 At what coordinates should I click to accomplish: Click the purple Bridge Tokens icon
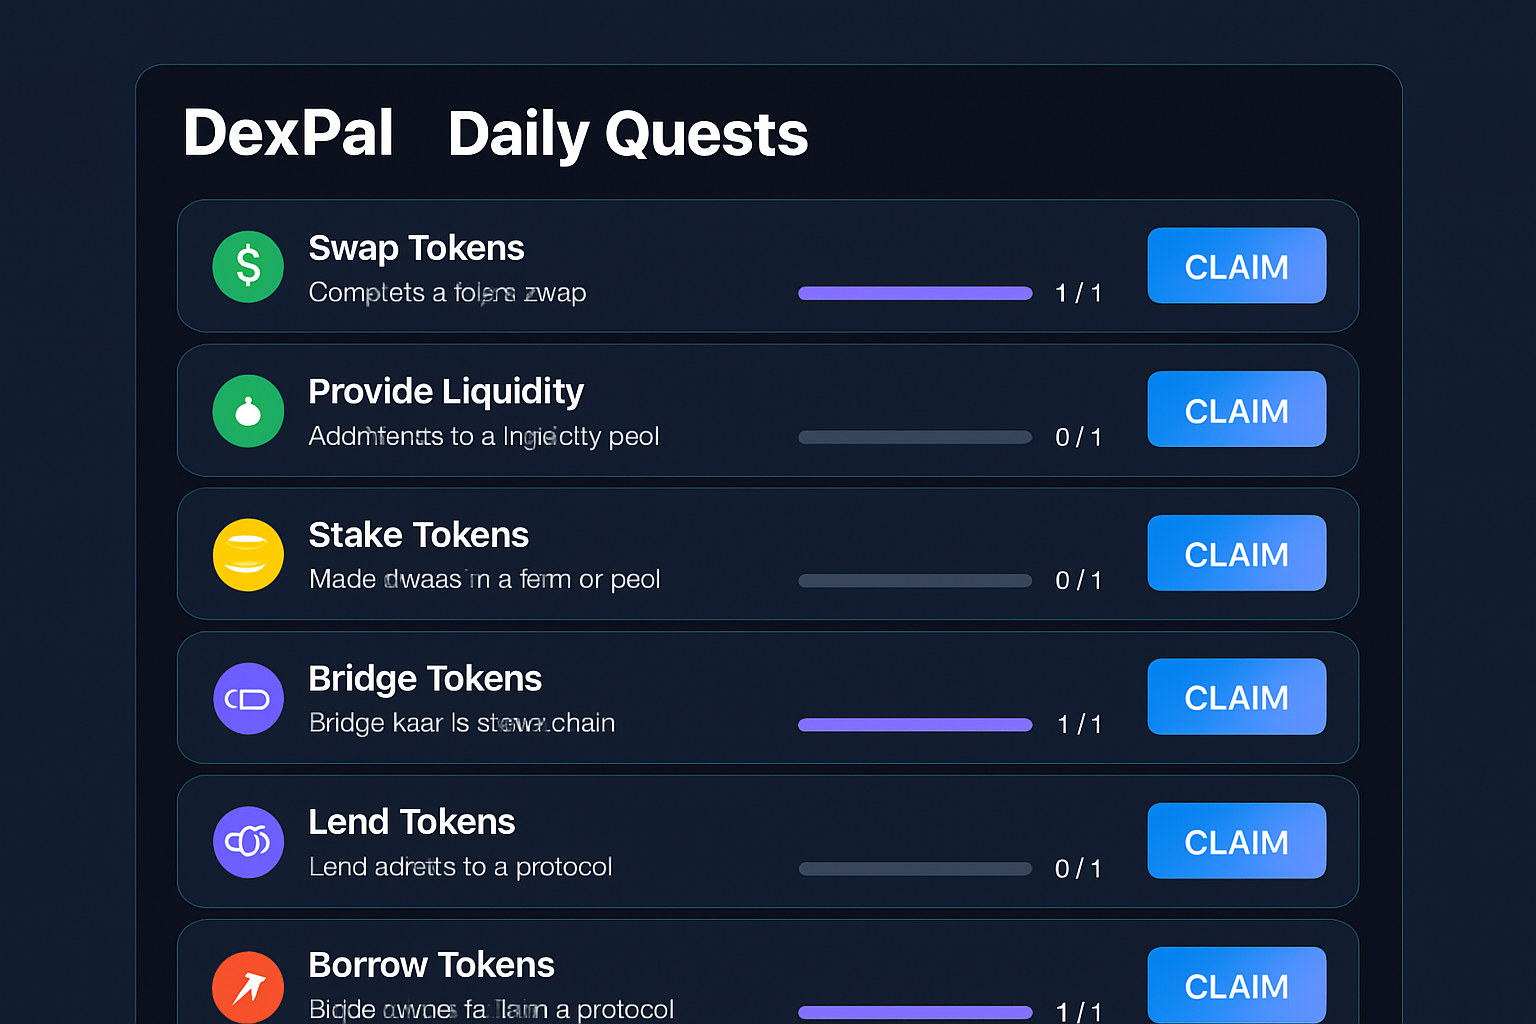248,698
